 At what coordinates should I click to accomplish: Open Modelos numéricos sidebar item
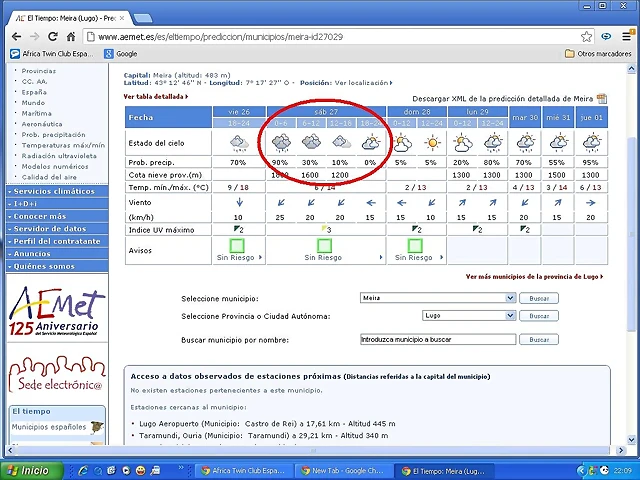pyautogui.click(x=55, y=167)
